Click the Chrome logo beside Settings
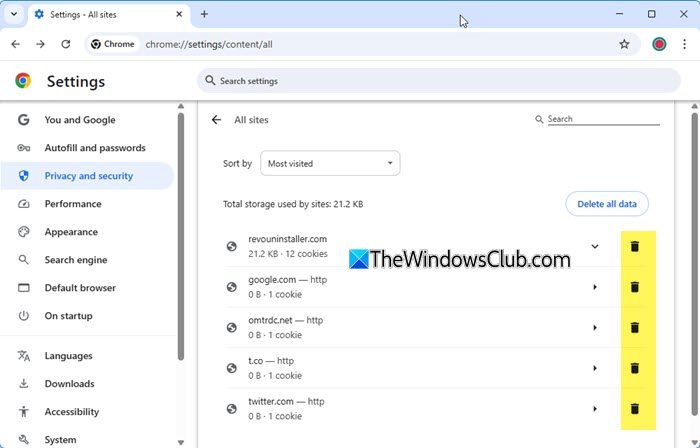The image size is (700, 448). (x=23, y=81)
